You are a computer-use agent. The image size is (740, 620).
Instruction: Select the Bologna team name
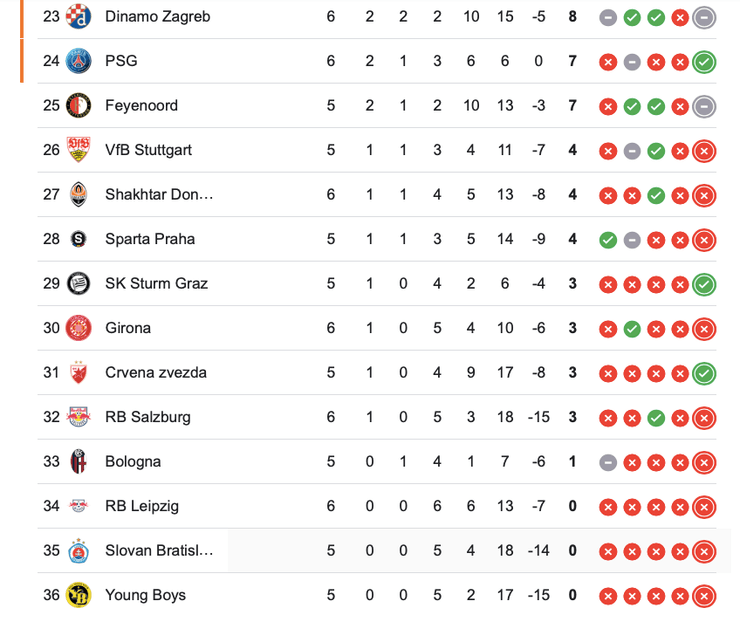[133, 461]
